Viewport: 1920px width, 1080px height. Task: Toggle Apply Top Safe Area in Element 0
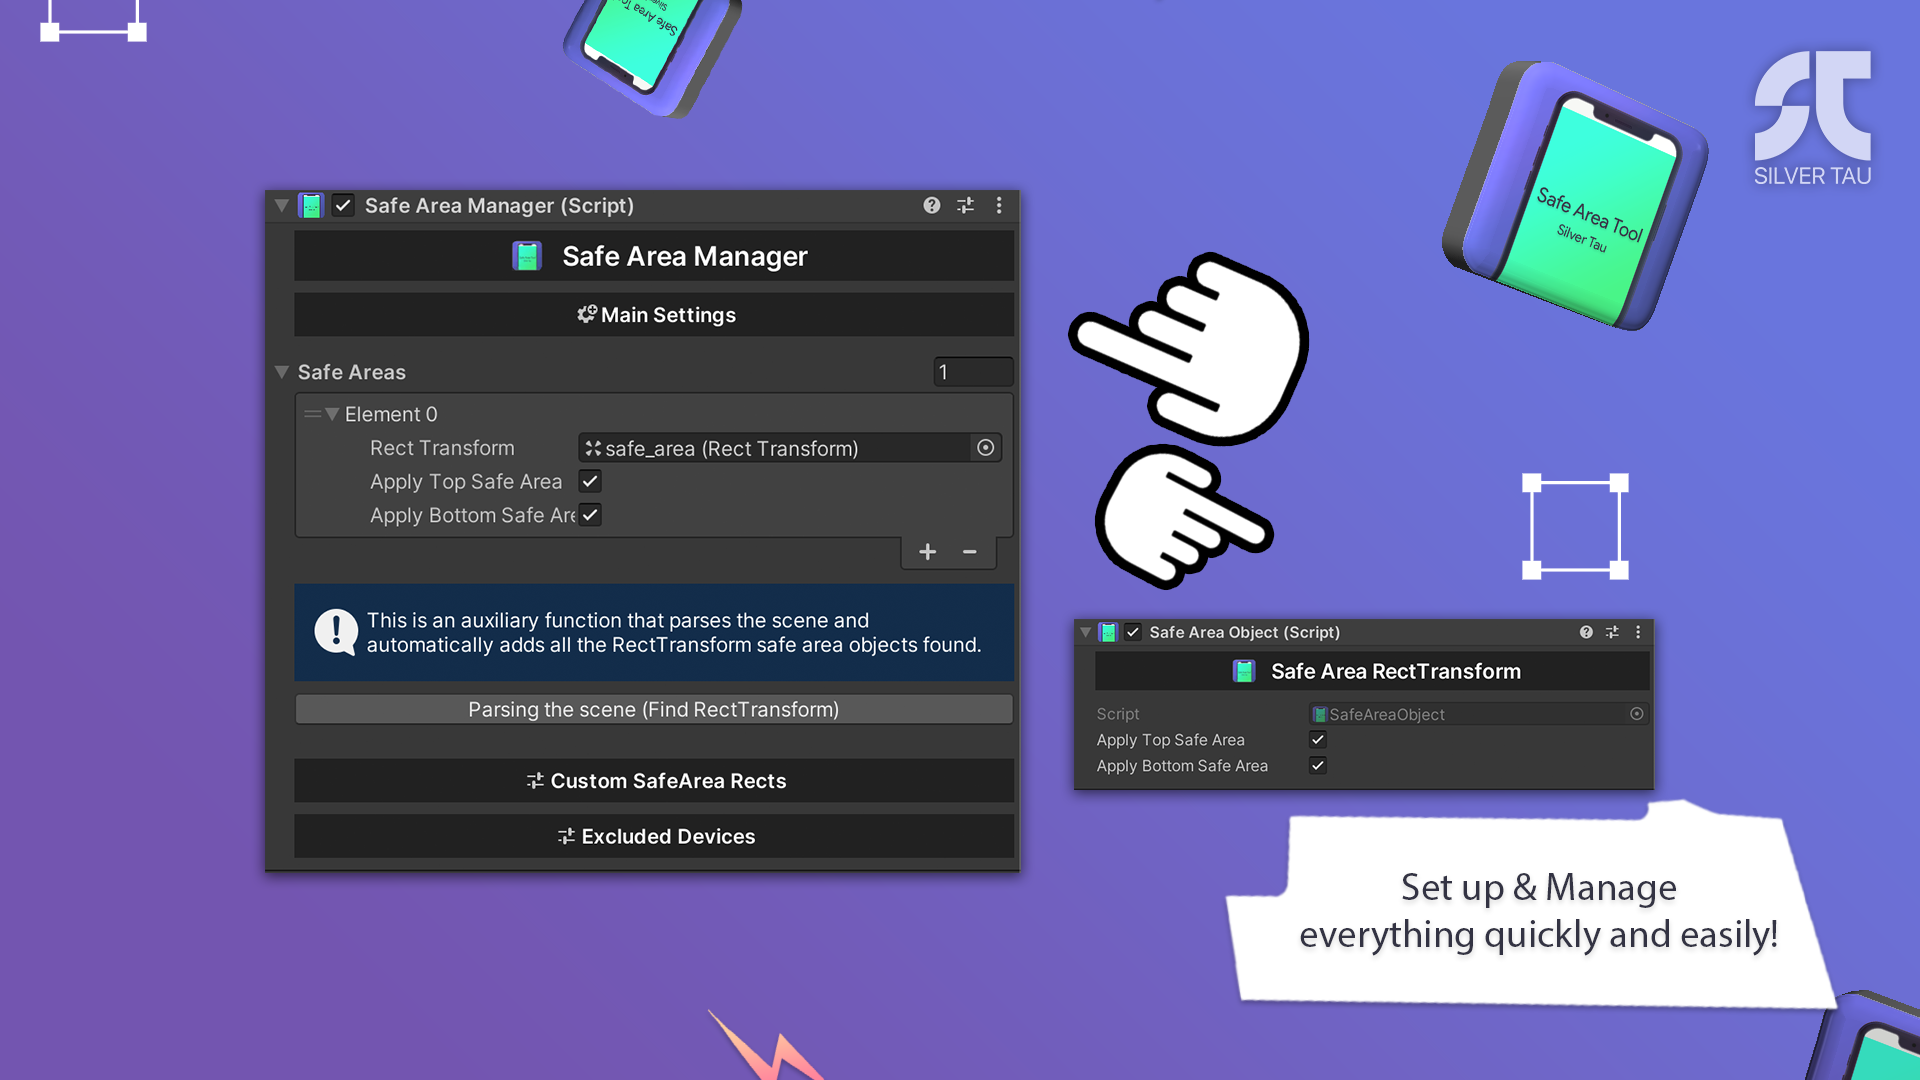pos(590,481)
